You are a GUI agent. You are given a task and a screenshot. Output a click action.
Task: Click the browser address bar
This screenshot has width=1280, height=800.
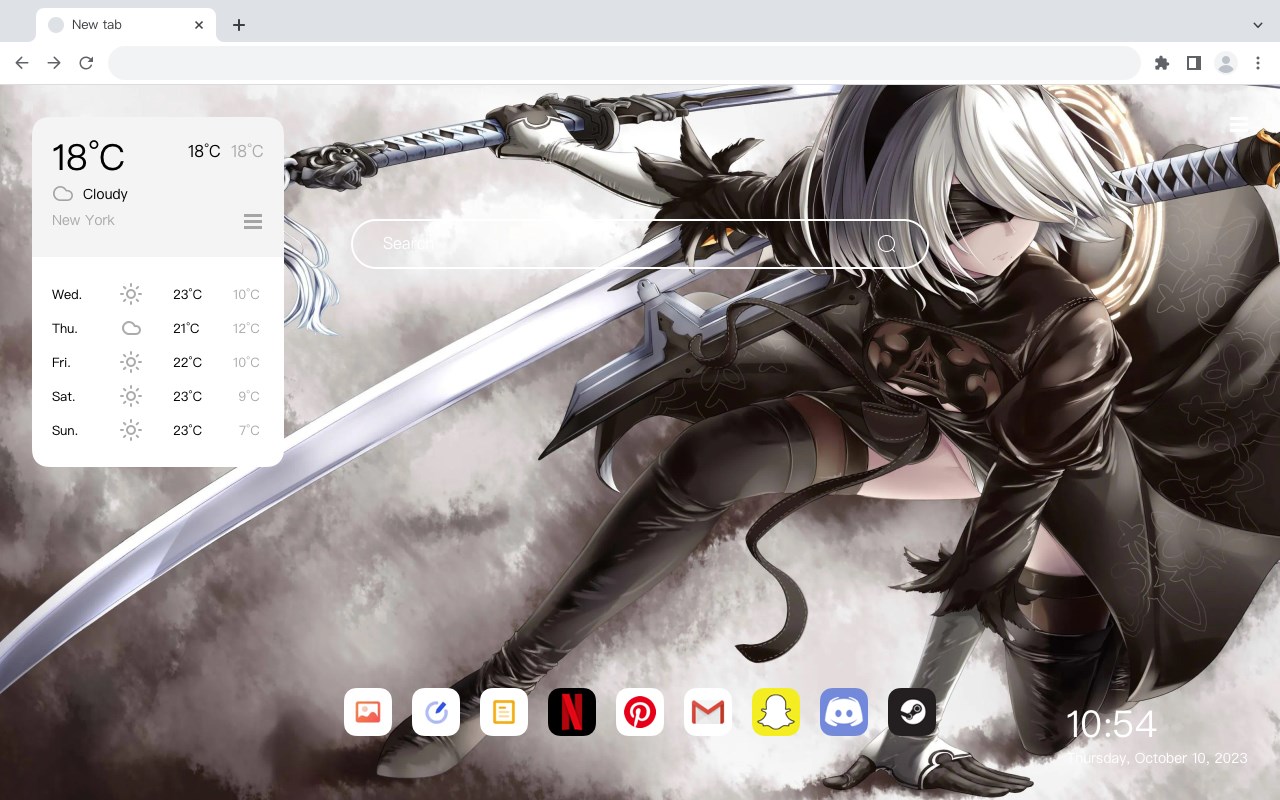624,63
